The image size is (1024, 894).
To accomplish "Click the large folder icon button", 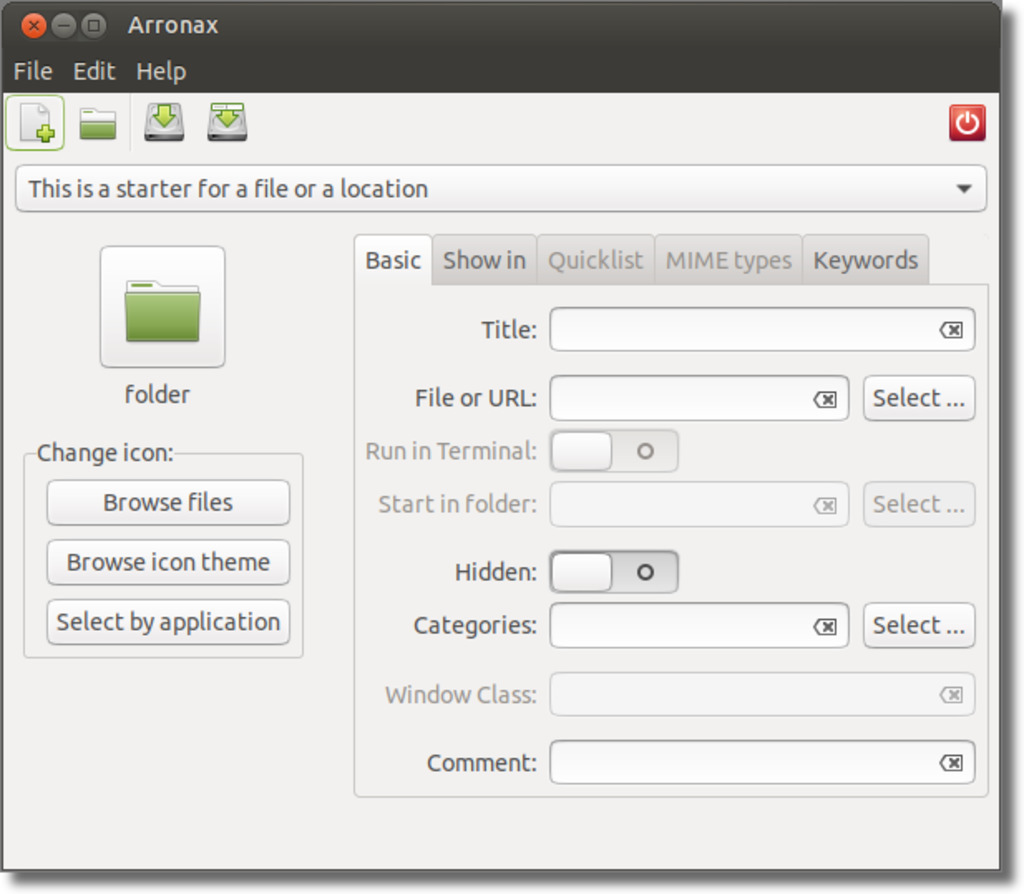I will tap(162, 308).
